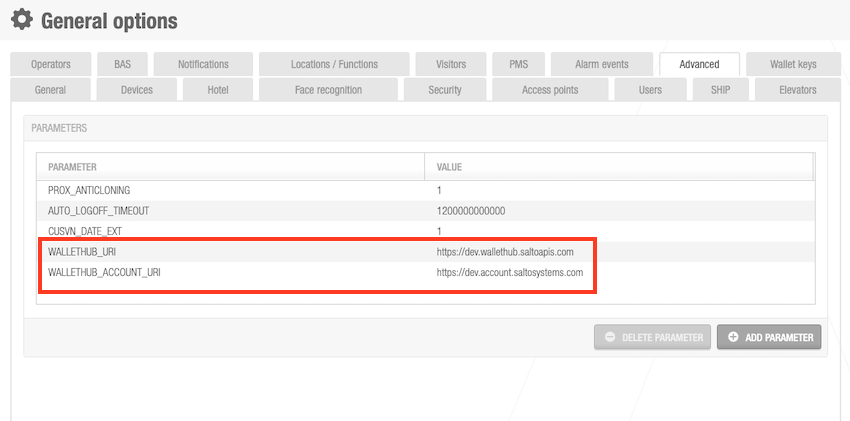Sort by the Parameter column header
This screenshot has height=421, width=850.
pos(72,166)
